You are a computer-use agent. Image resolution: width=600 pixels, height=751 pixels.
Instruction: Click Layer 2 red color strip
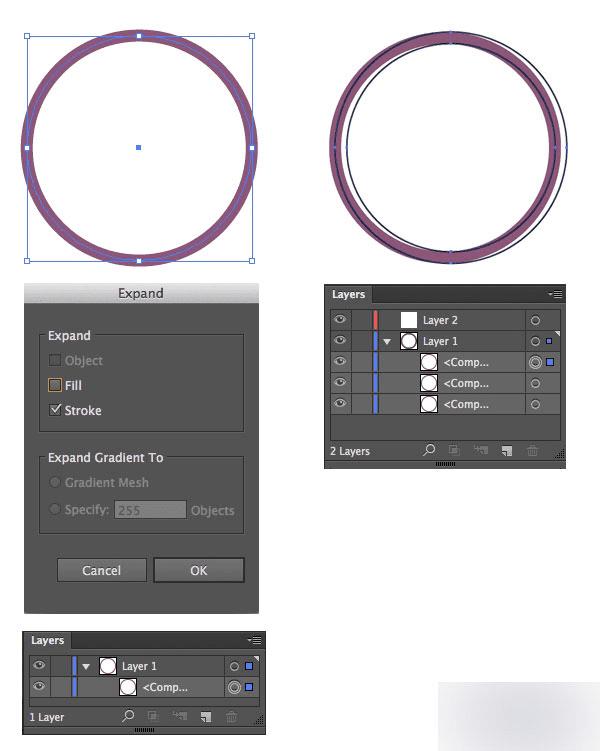(375, 320)
